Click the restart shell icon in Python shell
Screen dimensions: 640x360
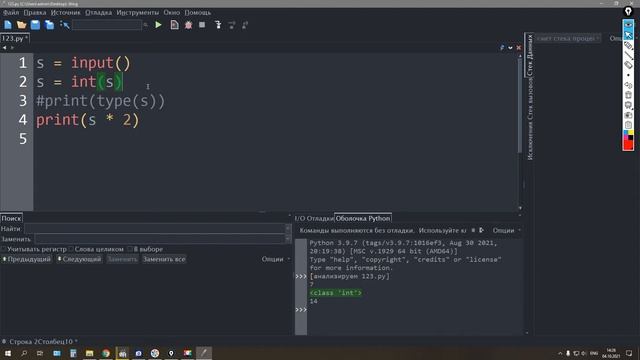coord(482,230)
